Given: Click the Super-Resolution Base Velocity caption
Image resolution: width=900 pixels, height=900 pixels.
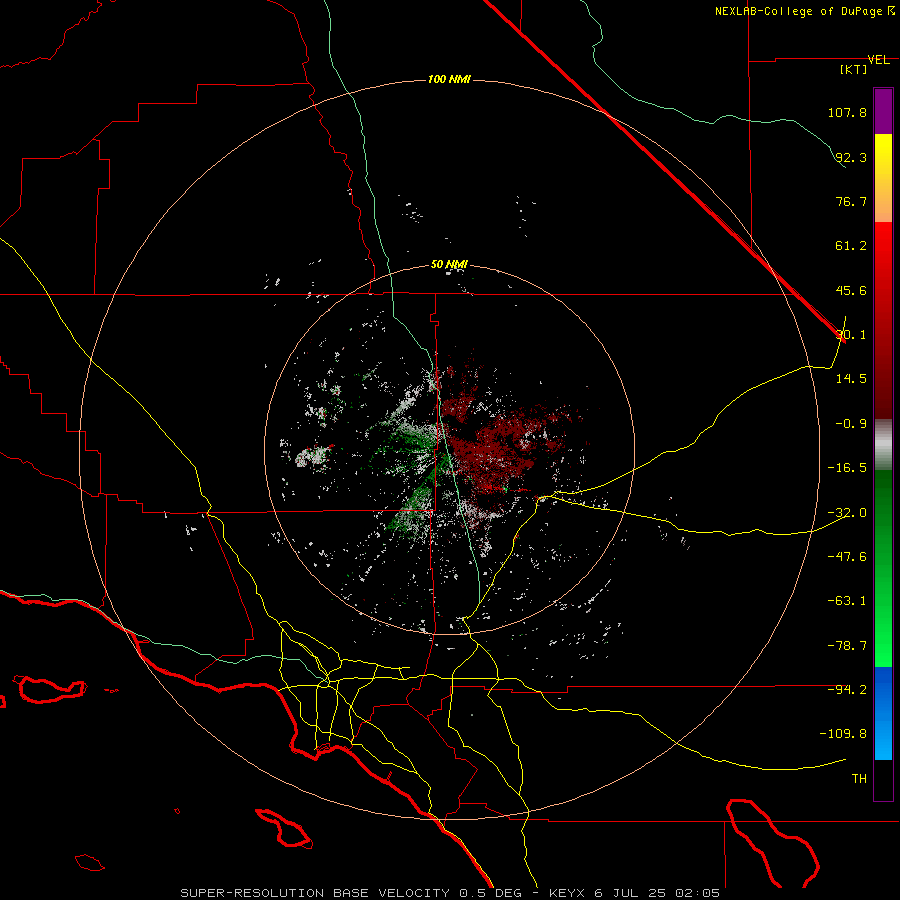Looking at the screenshot, I should tap(449, 893).
